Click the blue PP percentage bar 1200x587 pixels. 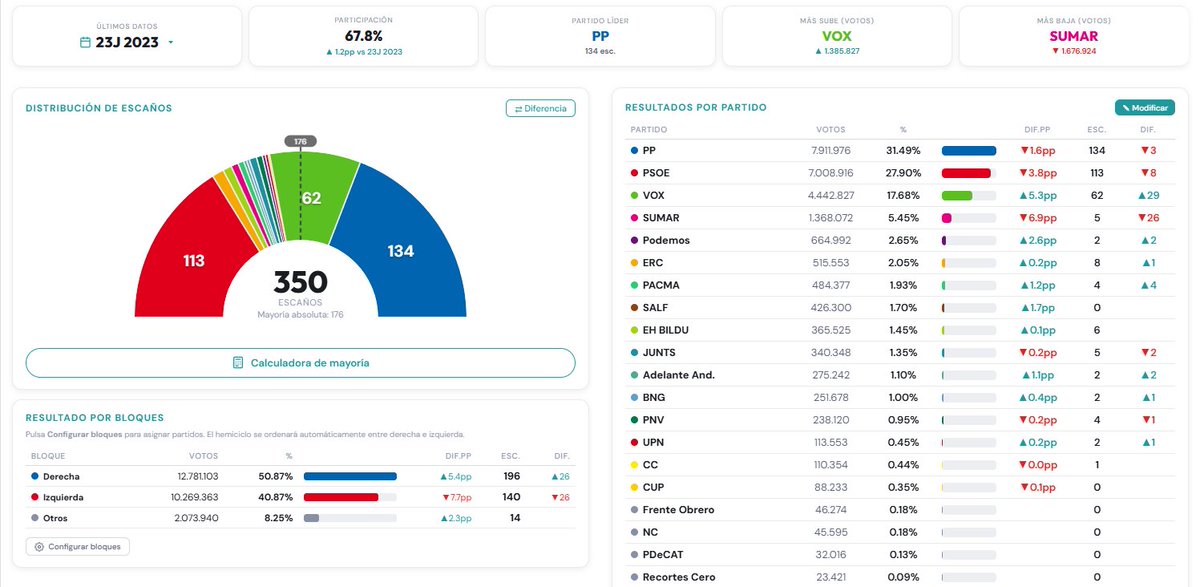click(969, 150)
